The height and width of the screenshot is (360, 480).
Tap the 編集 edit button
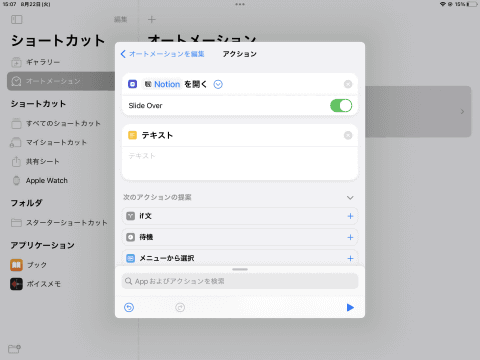point(121,20)
